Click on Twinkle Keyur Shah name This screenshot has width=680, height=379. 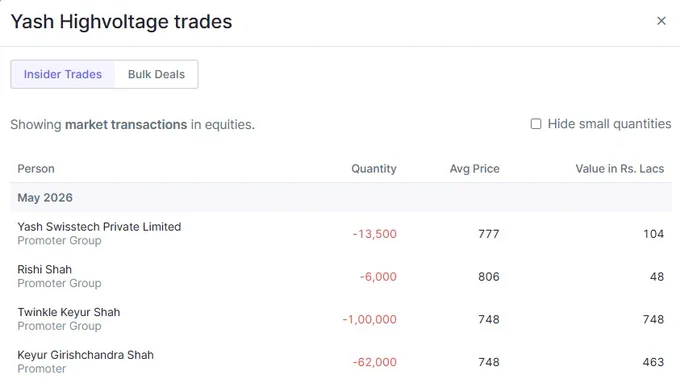[69, 312]
